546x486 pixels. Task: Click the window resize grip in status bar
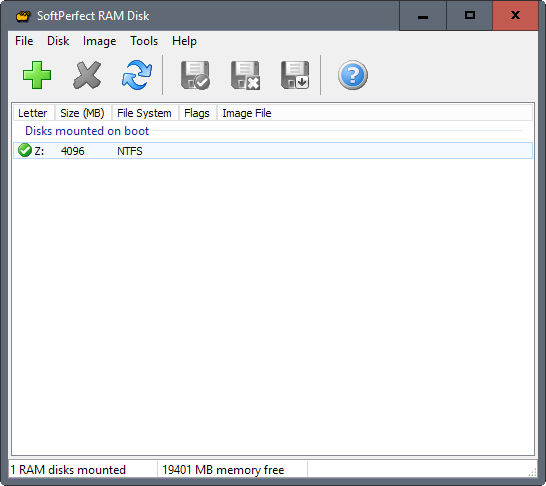point(532,472)
